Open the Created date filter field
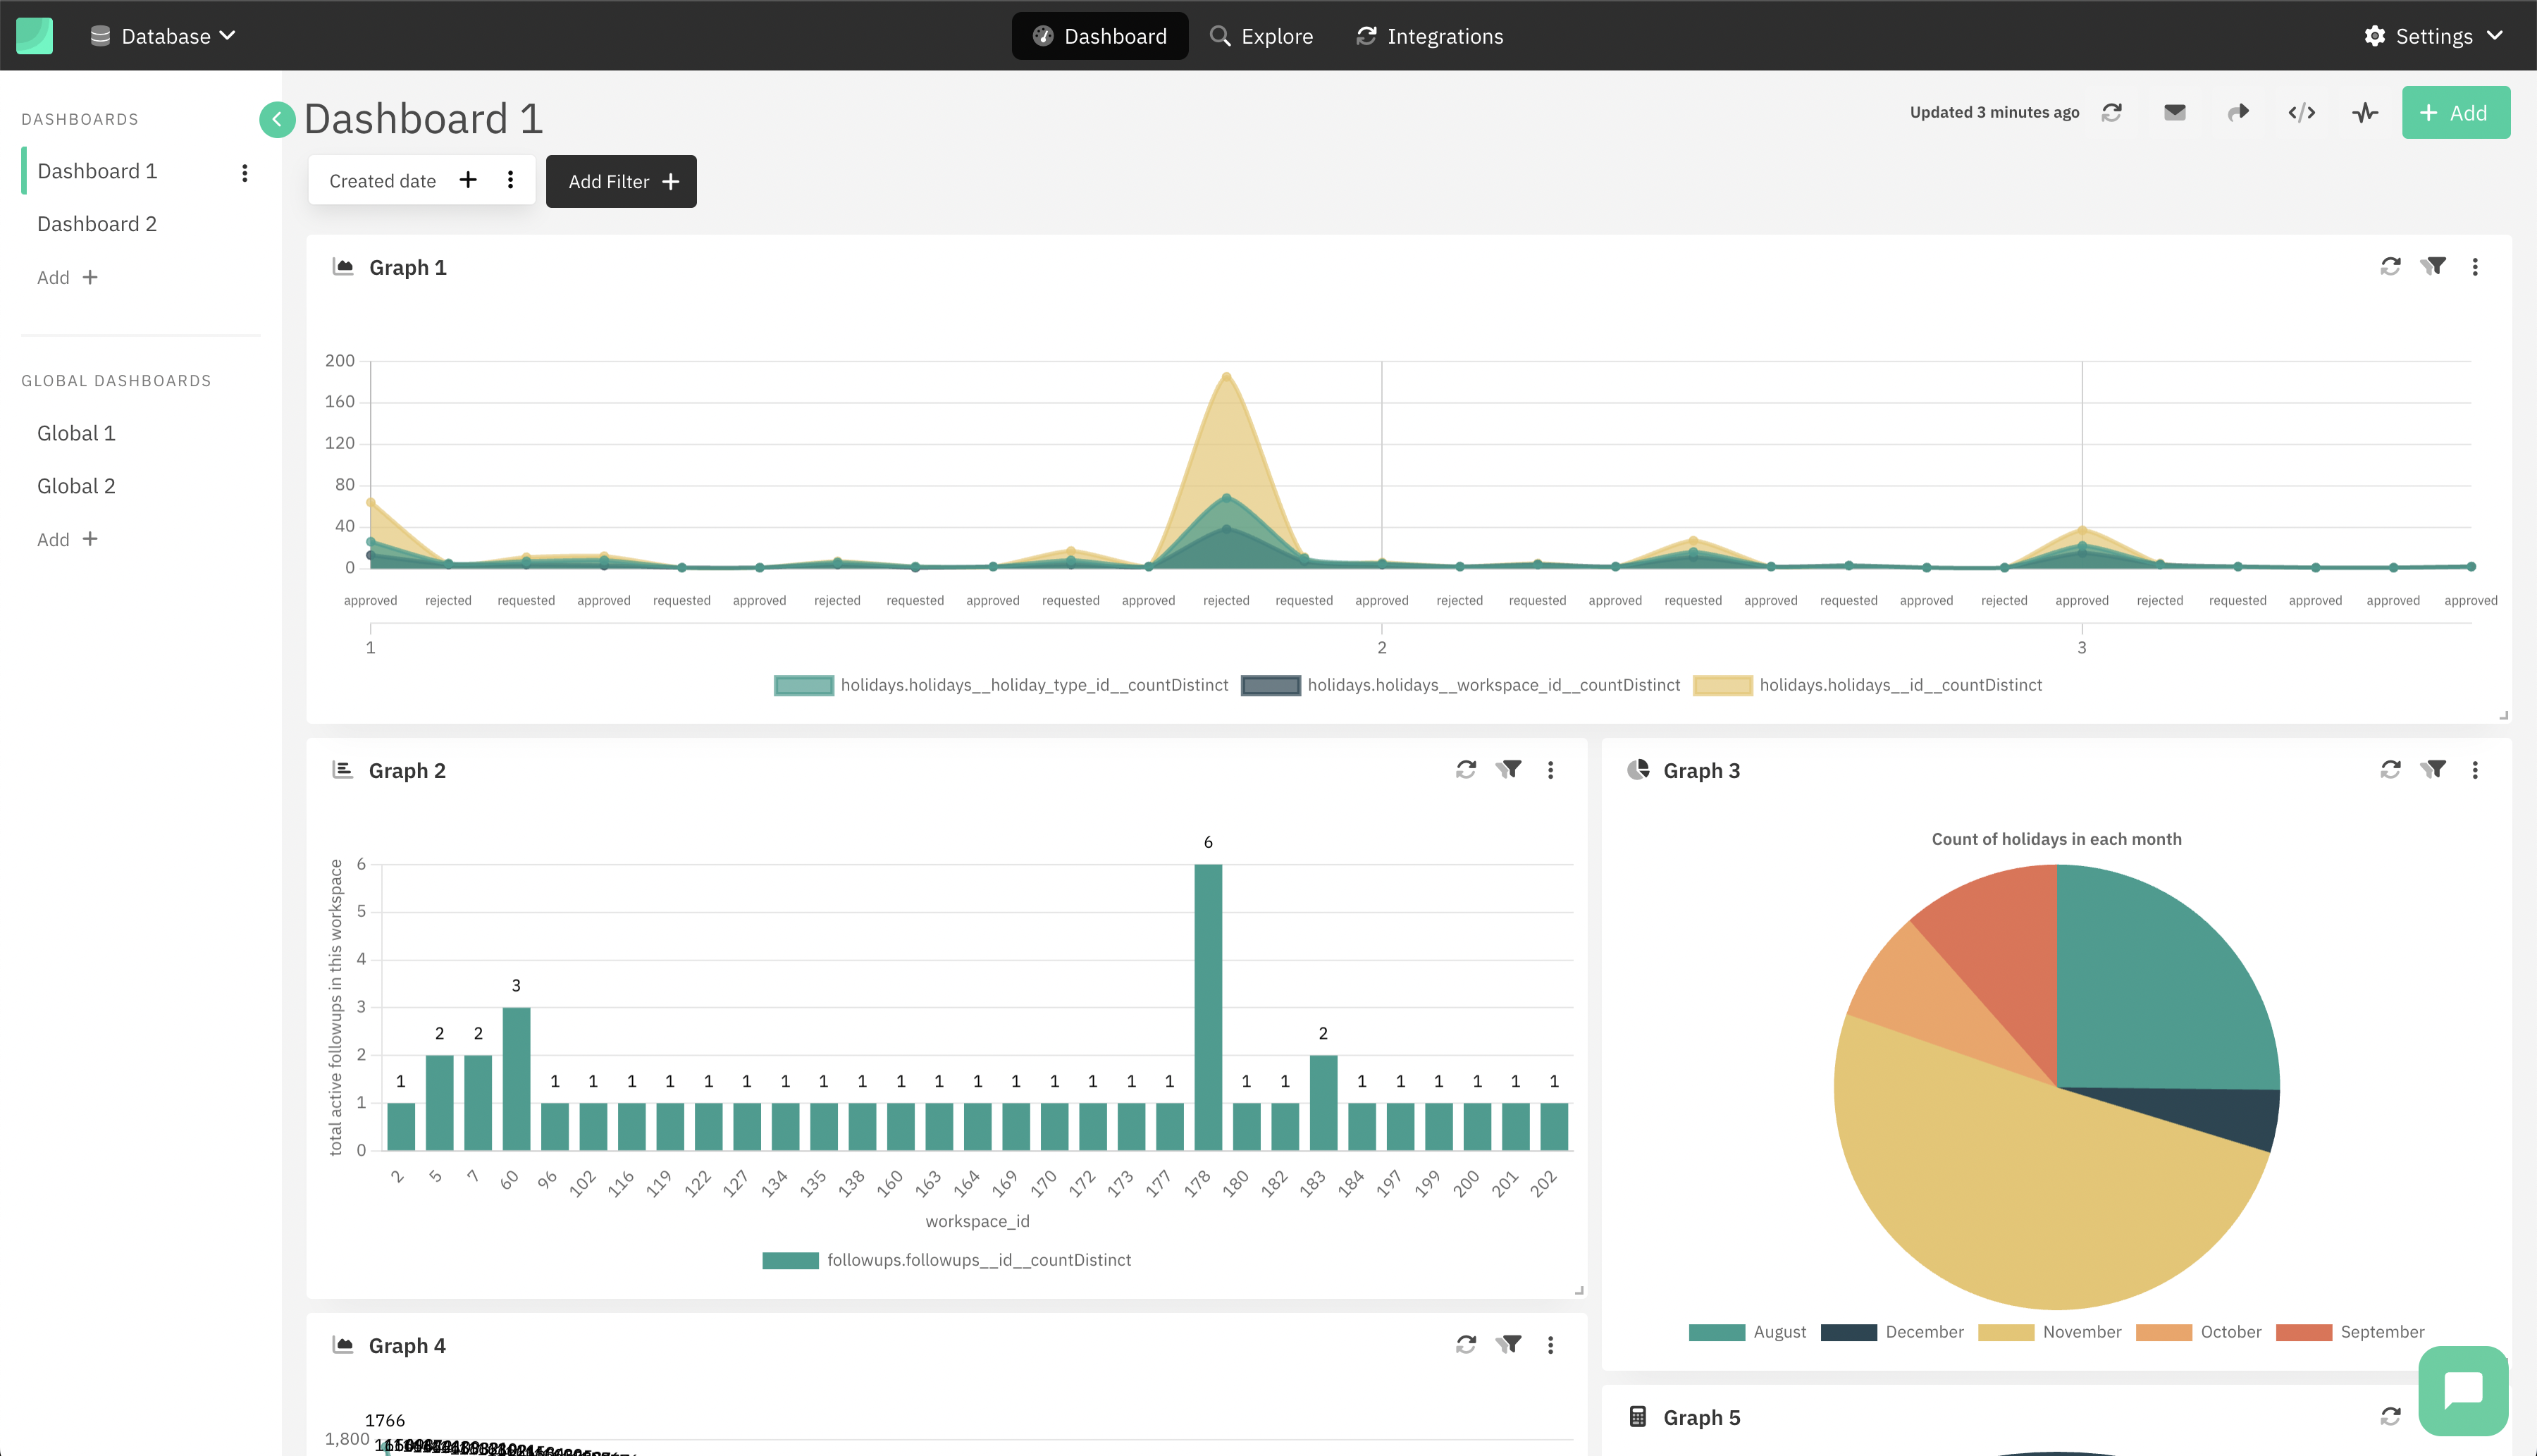Viewport: 2537px width, 1456px height. point(383,180)
